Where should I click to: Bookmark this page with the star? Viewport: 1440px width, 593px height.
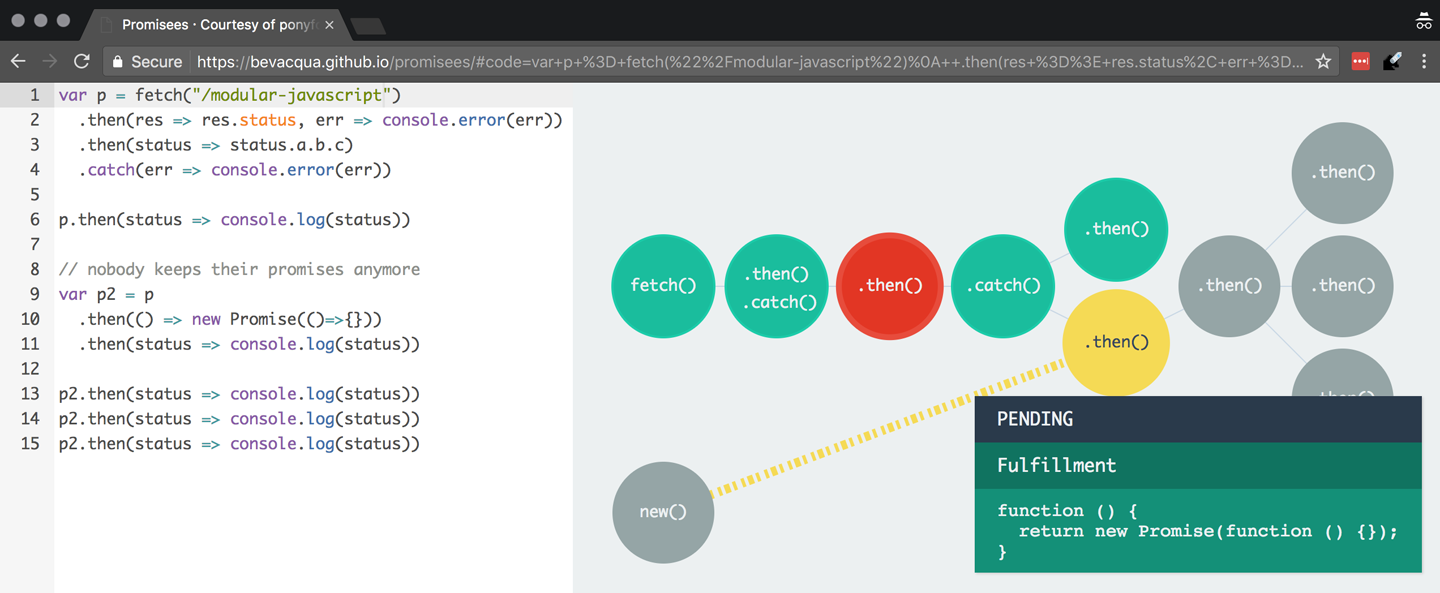click(x=1322, y=61)
